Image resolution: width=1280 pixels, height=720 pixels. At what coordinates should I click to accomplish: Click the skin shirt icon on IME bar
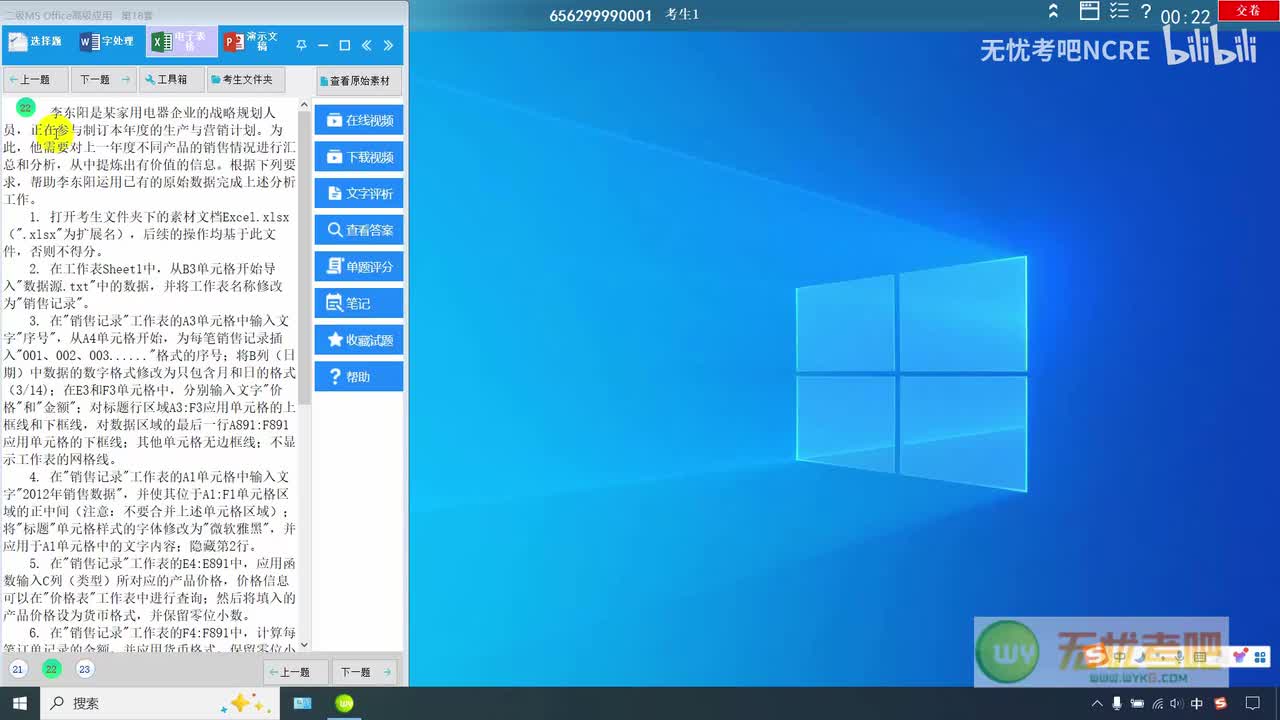click(1240, 657)
